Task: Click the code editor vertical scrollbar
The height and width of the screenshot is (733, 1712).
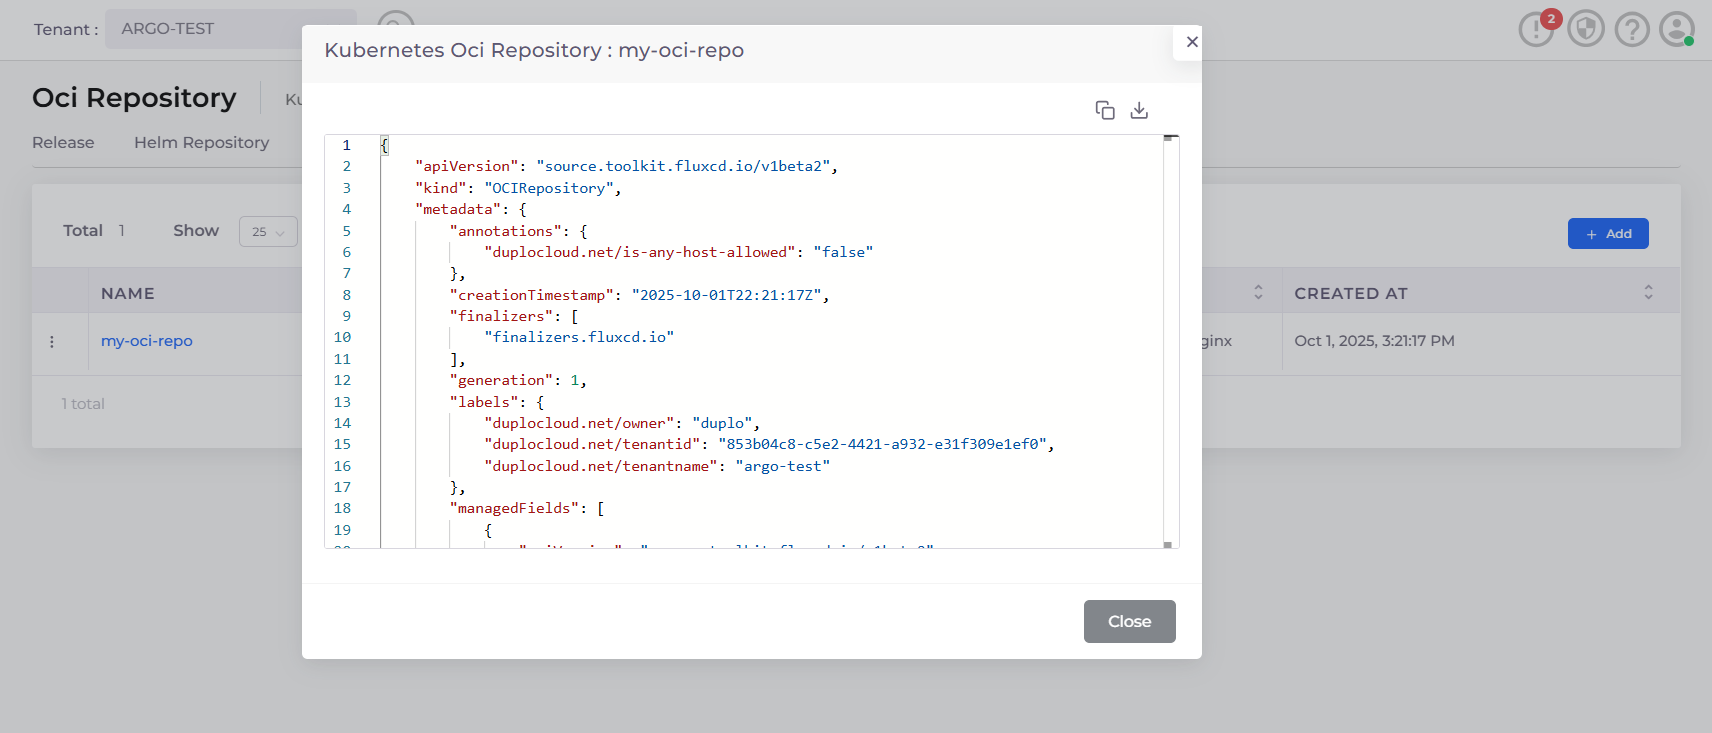Action: tap(1168, 340)
